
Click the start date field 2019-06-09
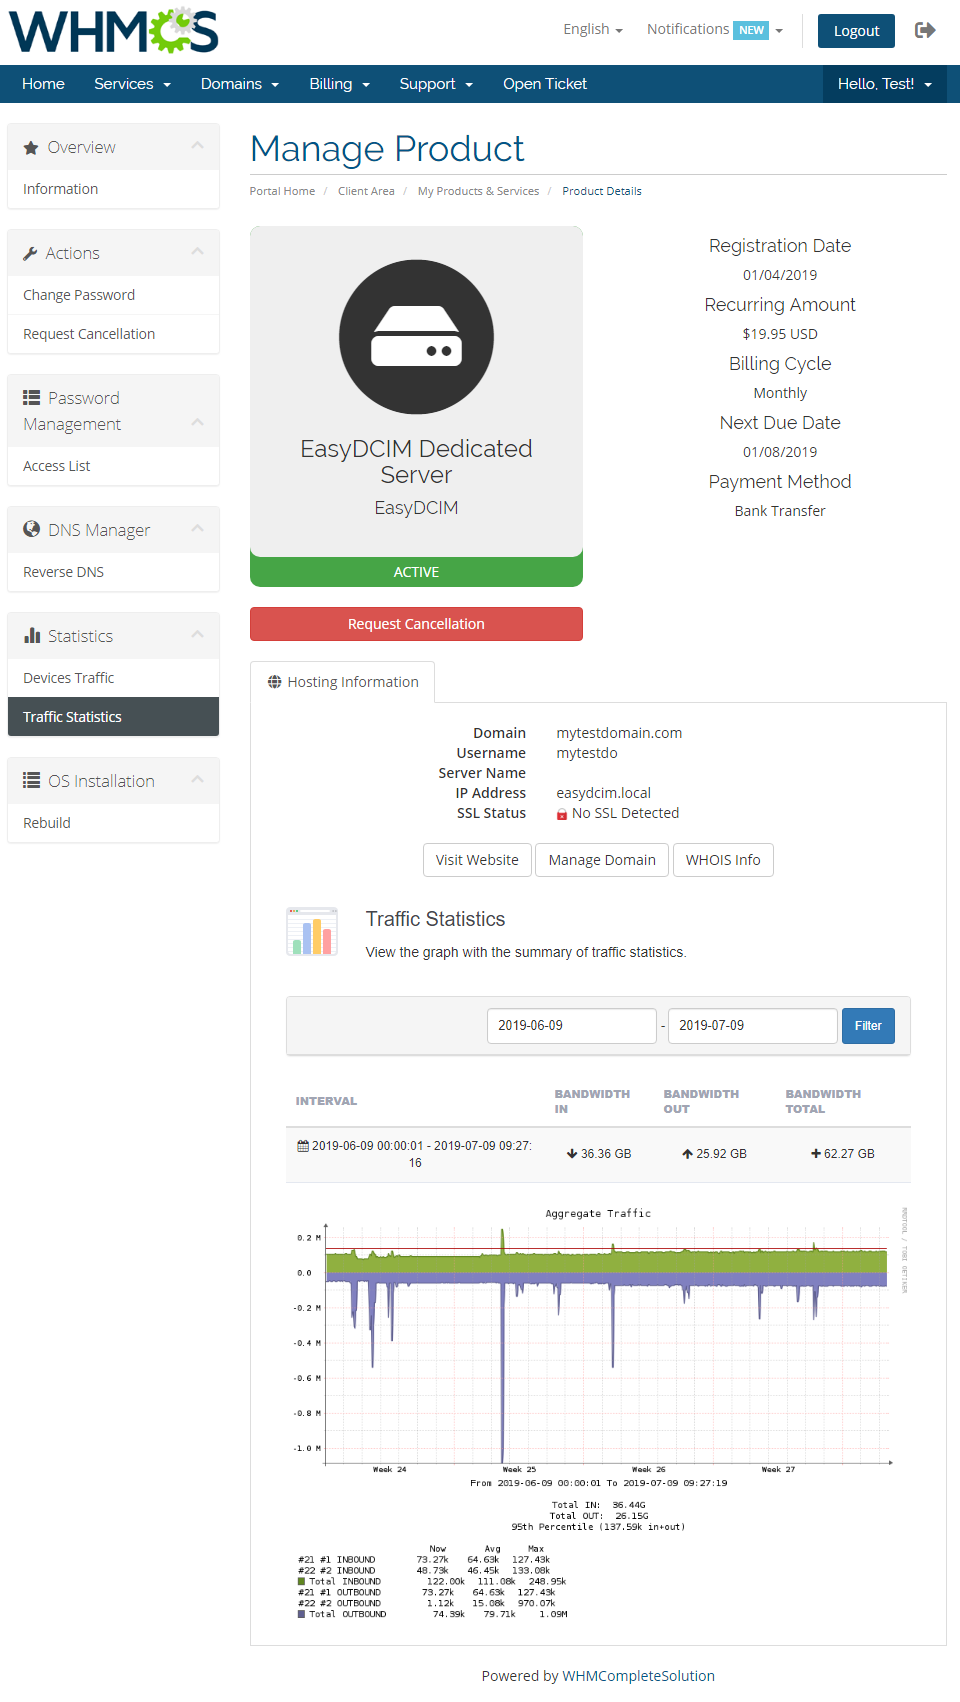click(572, 1026)
